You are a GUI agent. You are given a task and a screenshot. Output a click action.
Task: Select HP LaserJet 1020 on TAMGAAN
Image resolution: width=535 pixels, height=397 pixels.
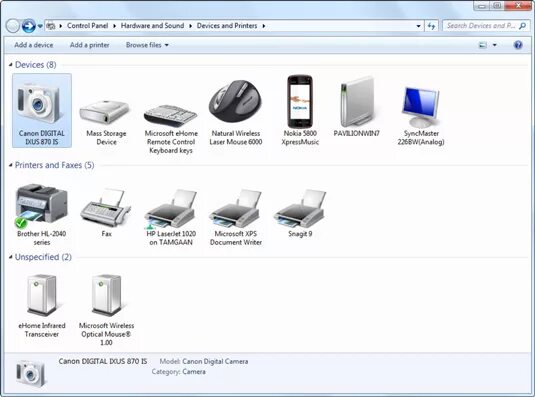point(171,217)
